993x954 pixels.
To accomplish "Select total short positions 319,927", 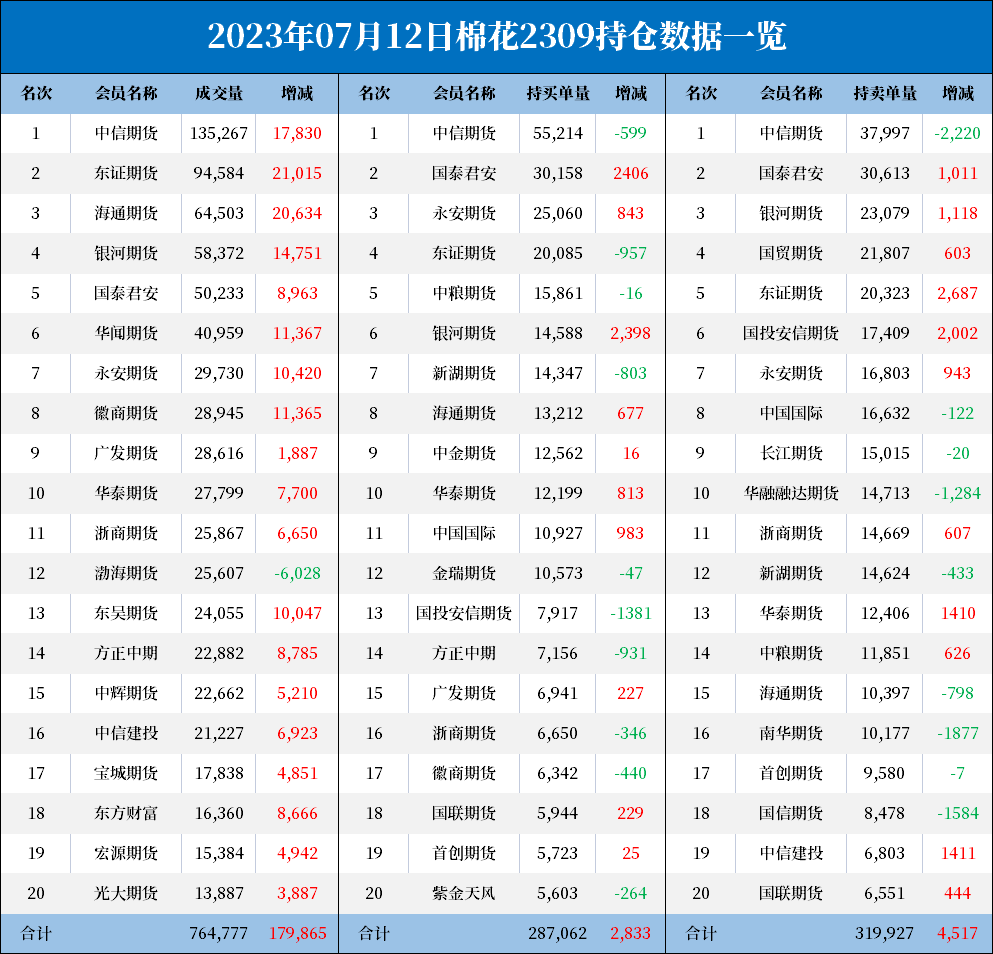I will [885, 933].
